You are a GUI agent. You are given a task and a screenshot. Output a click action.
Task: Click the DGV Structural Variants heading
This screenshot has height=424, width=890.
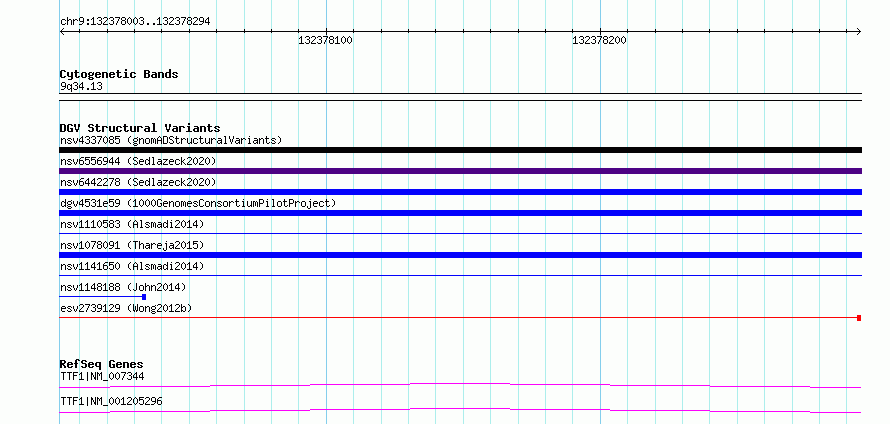[140, 128]
